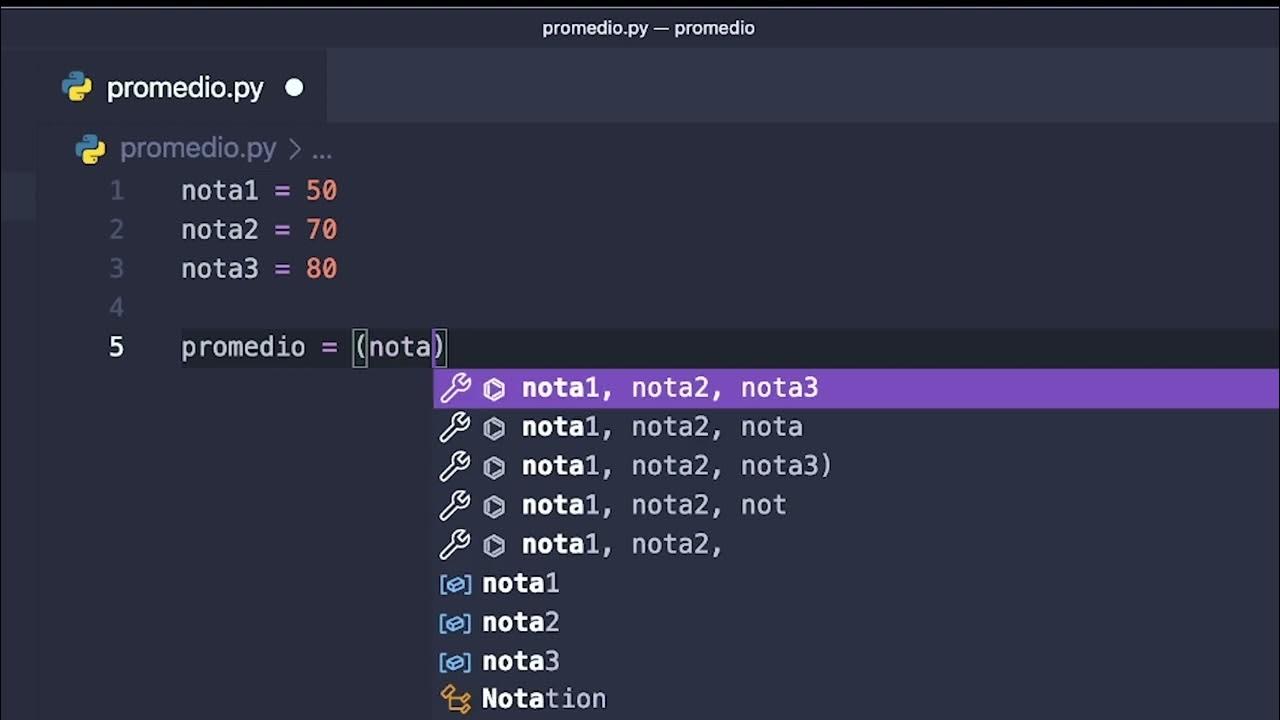Click the unsaved changes dot on promedio.py tab
The image size is (1280, 720).
pos(294,88)
